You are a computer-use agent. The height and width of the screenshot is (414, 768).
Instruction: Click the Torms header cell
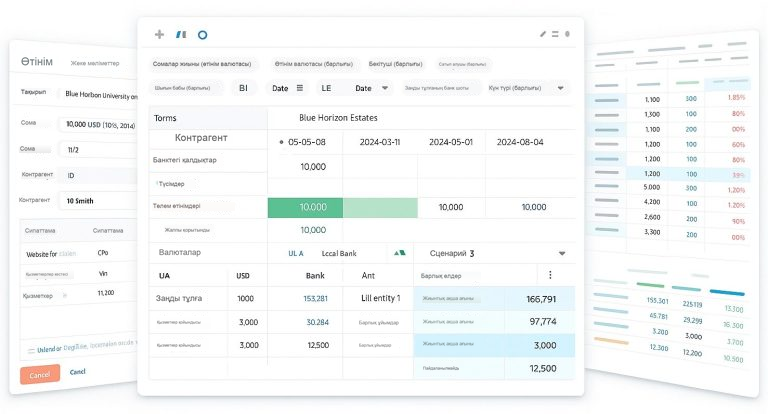point(208,118)
